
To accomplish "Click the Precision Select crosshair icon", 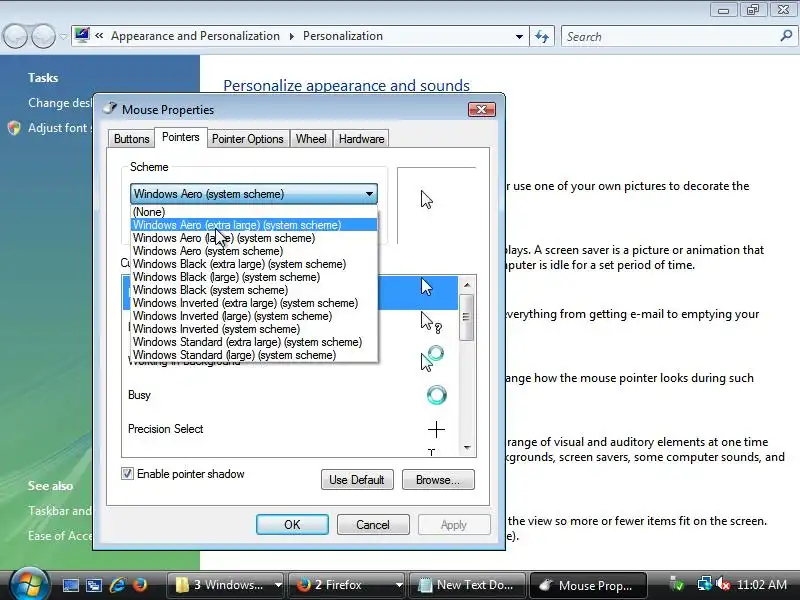I will [436, 430].
